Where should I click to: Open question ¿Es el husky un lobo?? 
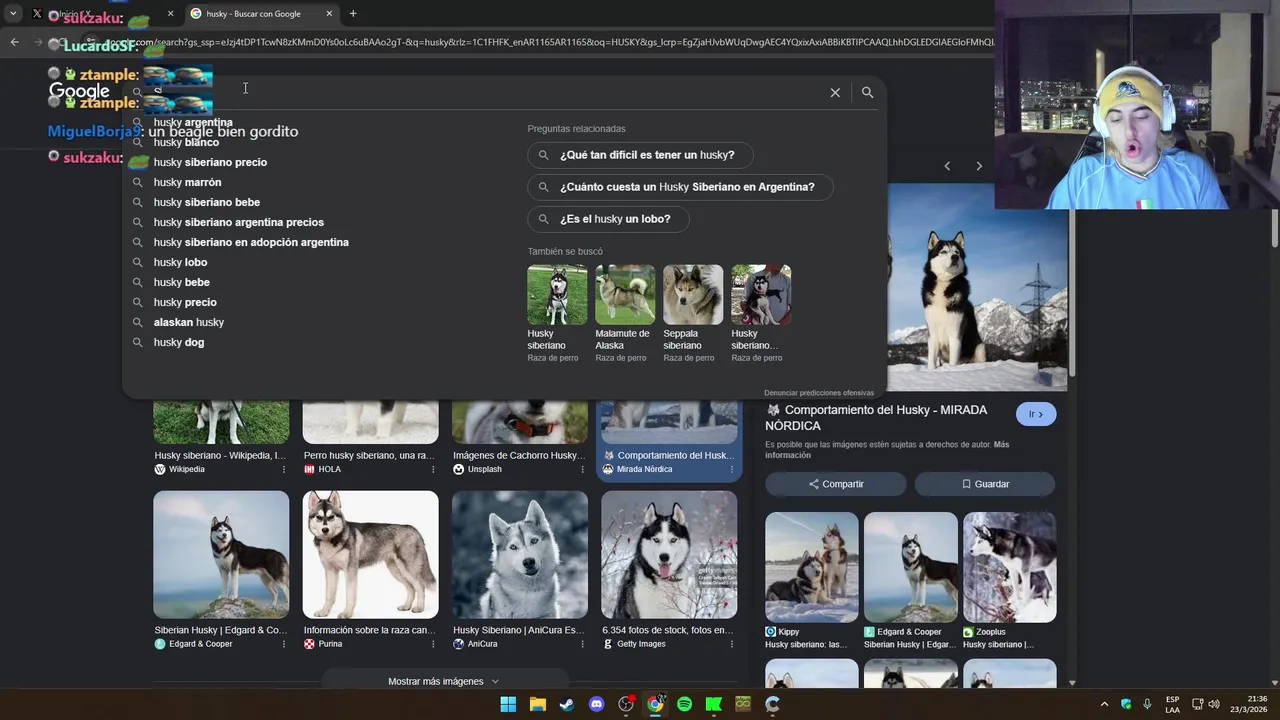pos(608,219)
